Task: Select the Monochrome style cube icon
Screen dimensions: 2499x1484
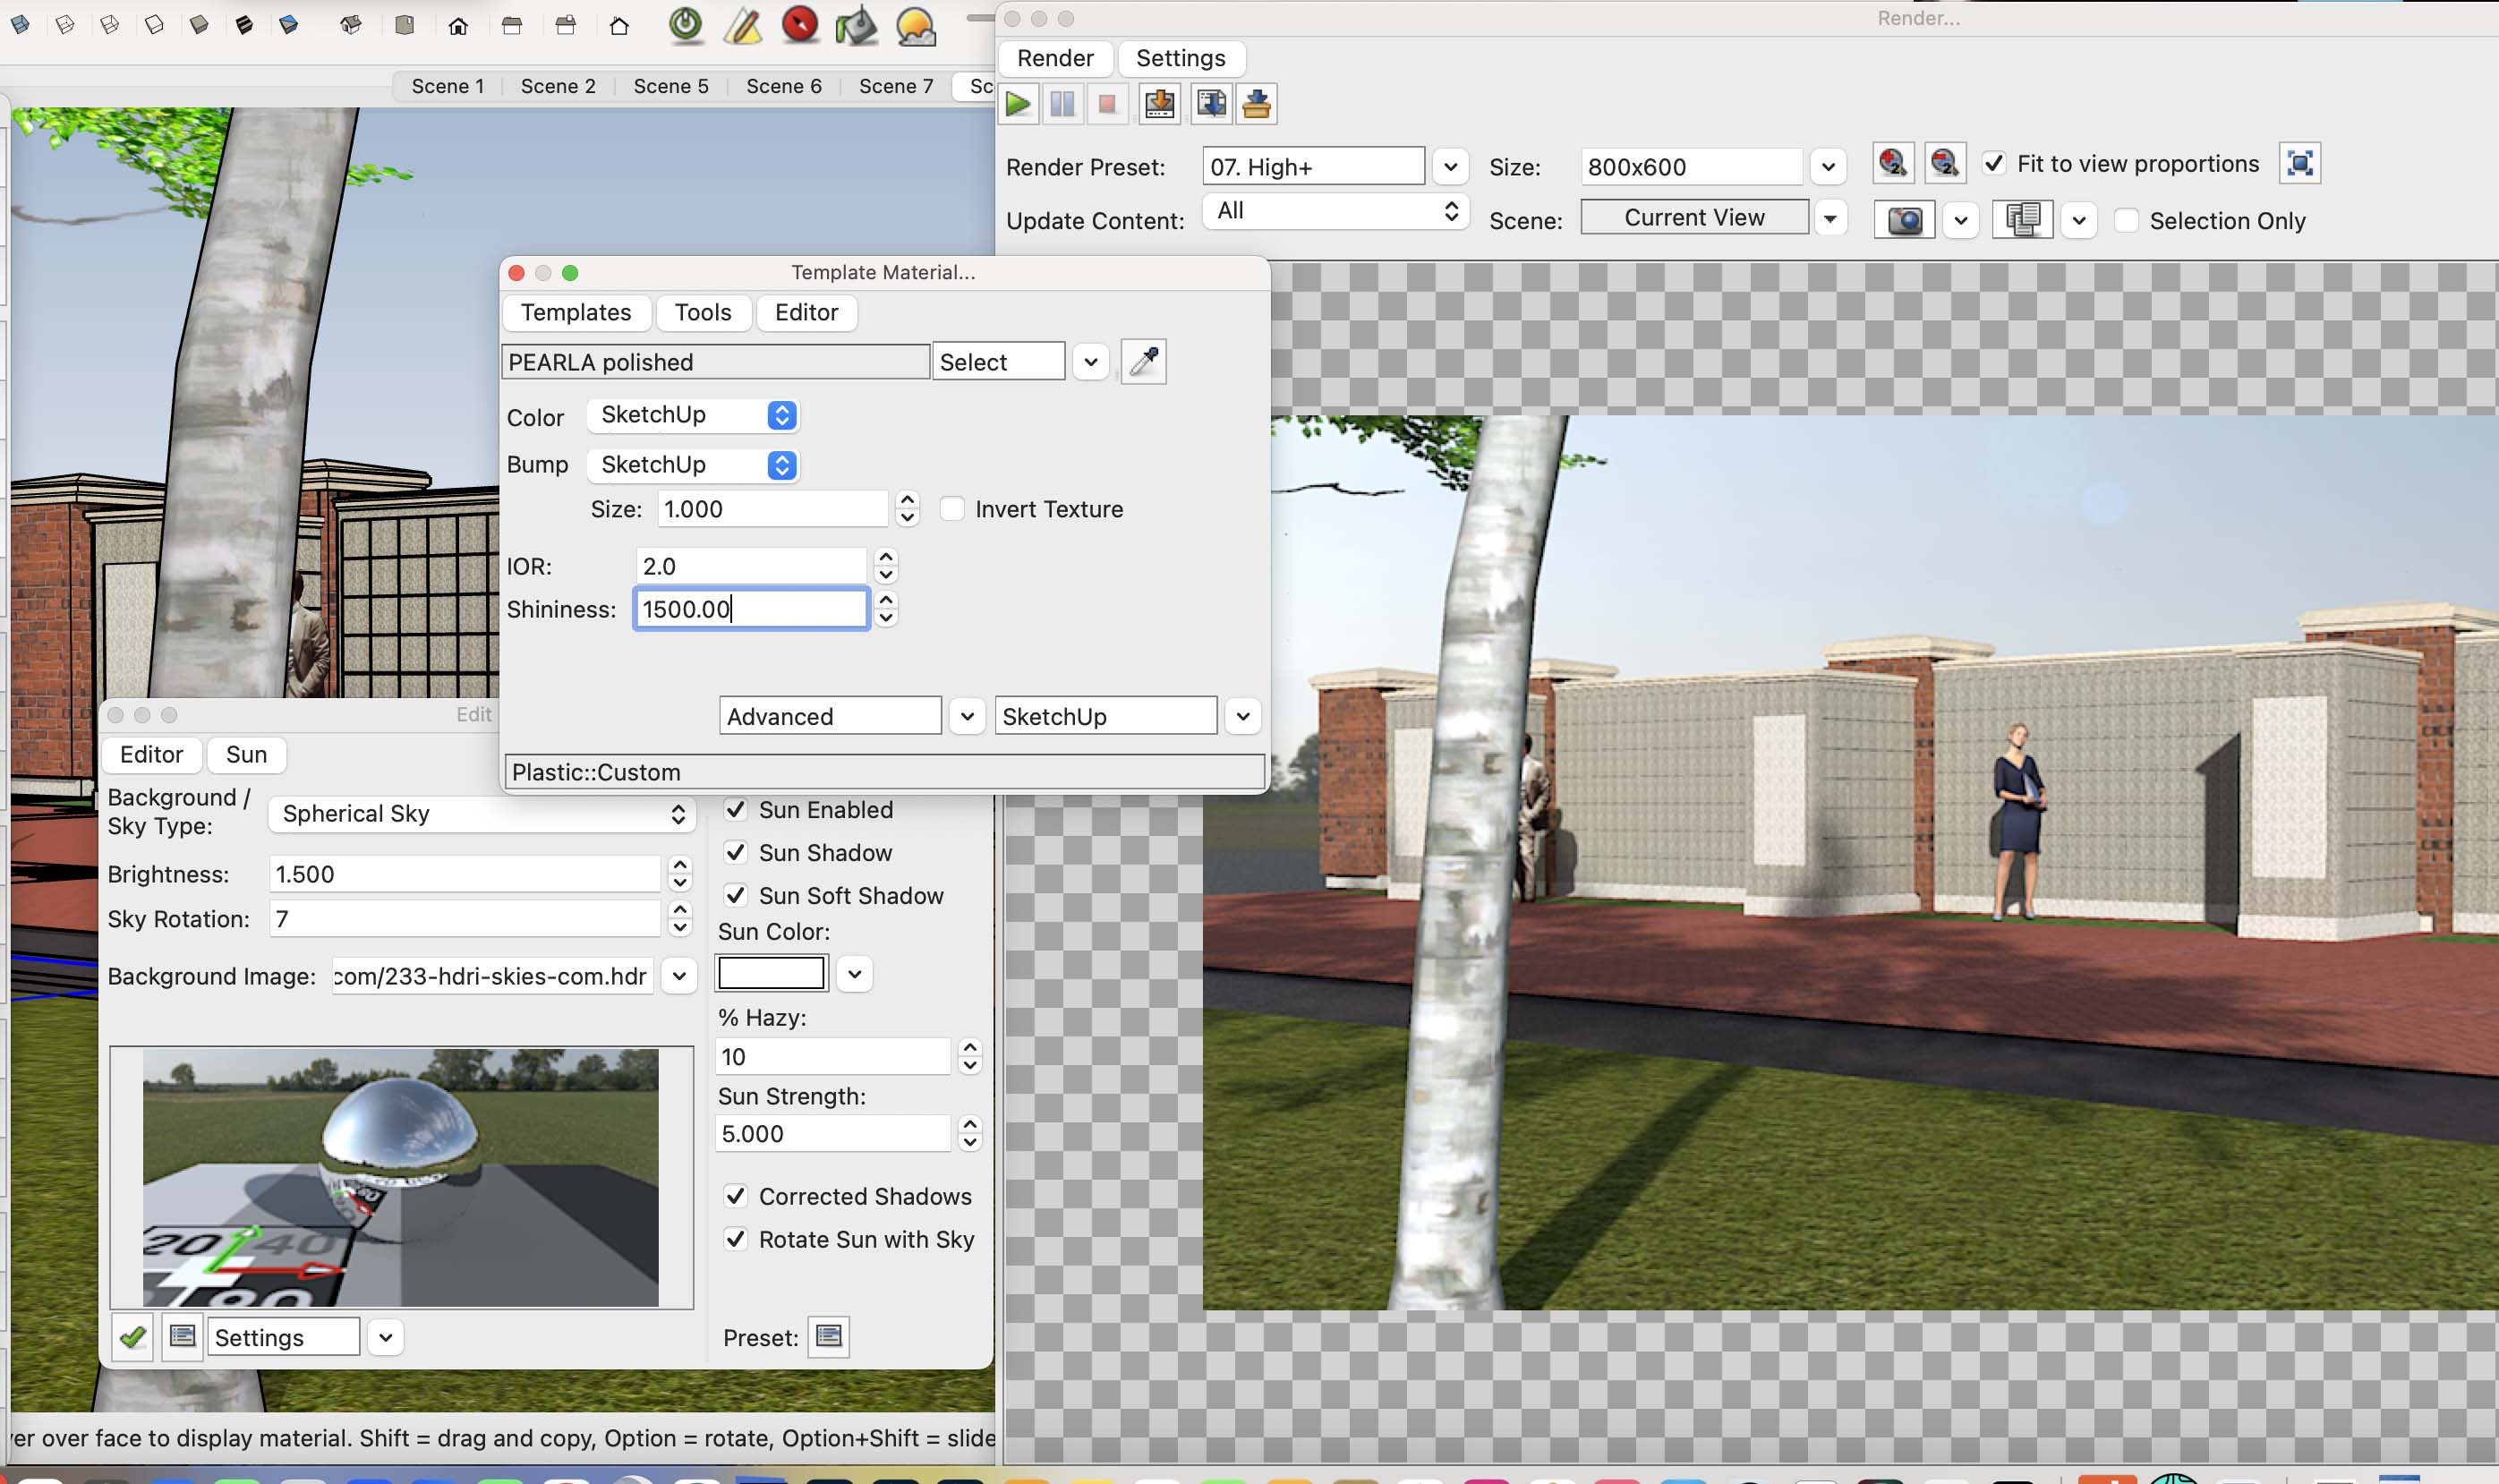Action: tap(289, 25)
